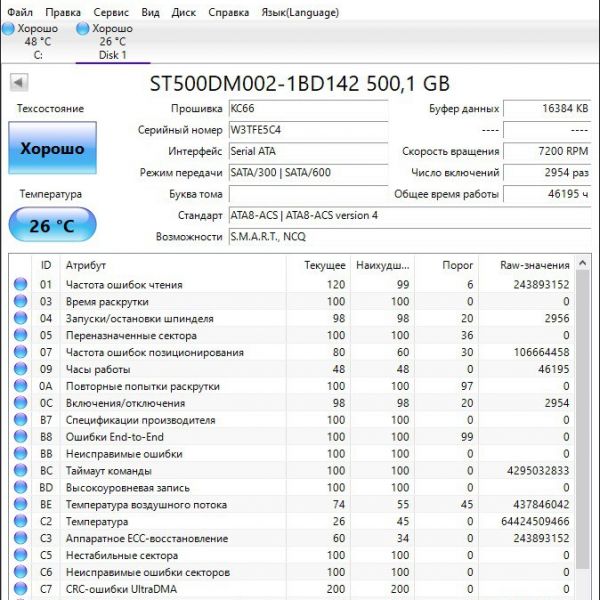
Task: Open the Файл menu
Action: pyautogui.click(x=20, y=12)
